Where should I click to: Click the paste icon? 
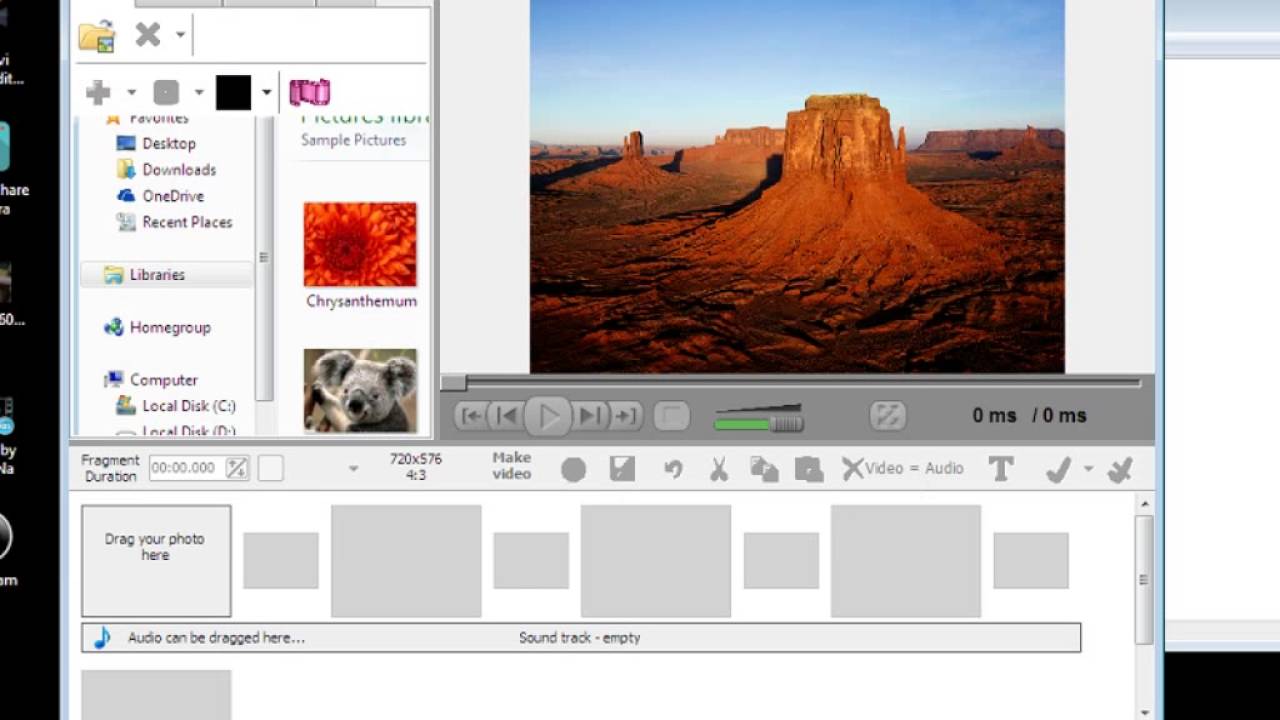pos(808,469)
